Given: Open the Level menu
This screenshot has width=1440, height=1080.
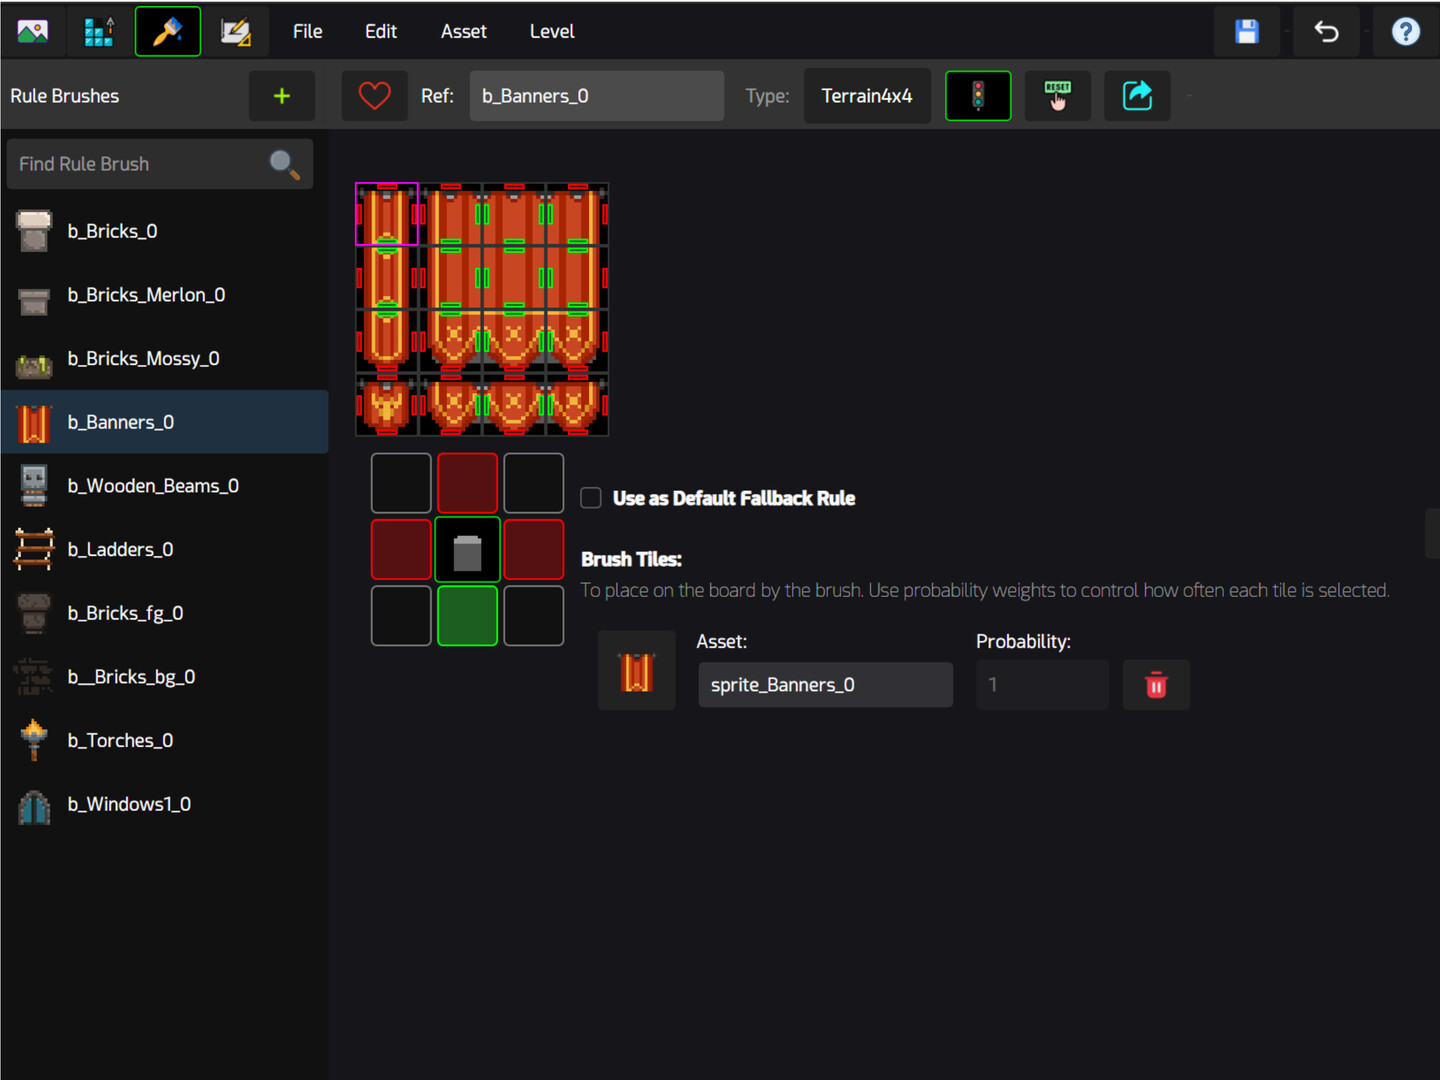Looking at the screenshot, I should click(x=551, y=32).
